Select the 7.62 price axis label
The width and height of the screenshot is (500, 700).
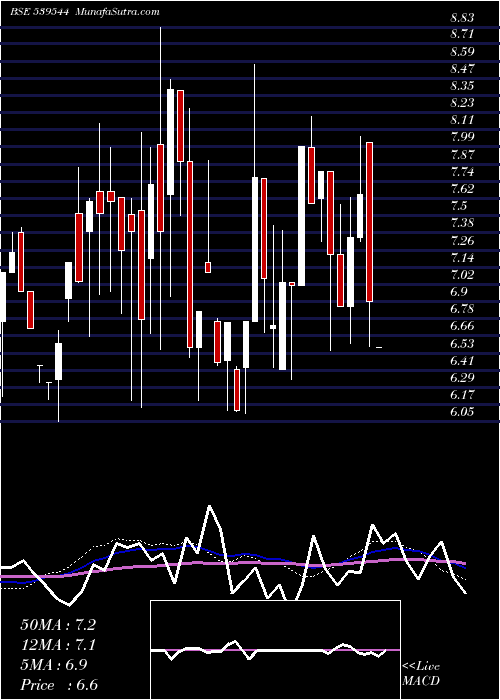coord(462,188)
